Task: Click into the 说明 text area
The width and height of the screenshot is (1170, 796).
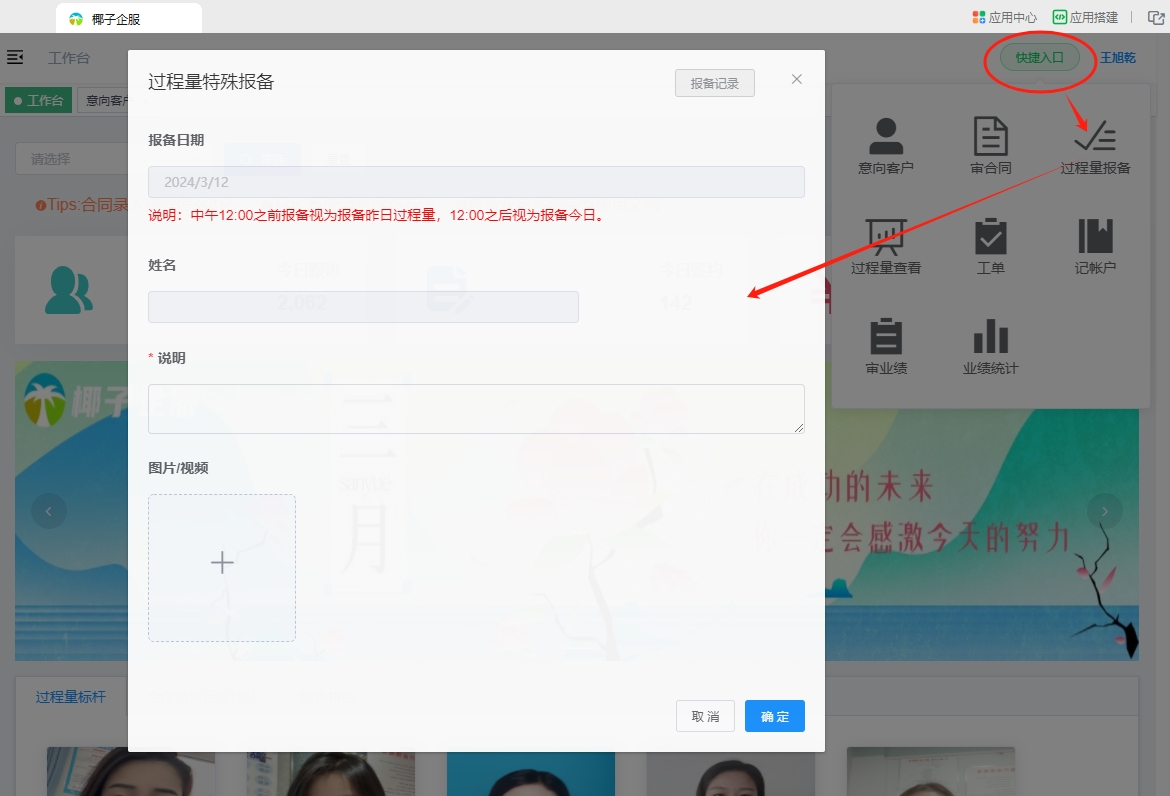Action: [476, 409]
